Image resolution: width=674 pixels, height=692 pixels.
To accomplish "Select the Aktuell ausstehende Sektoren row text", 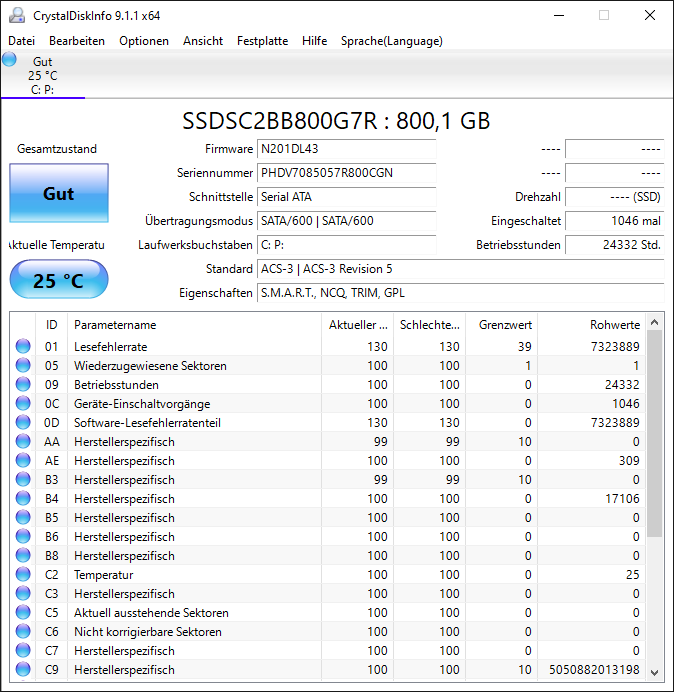I will coord(151,612).
